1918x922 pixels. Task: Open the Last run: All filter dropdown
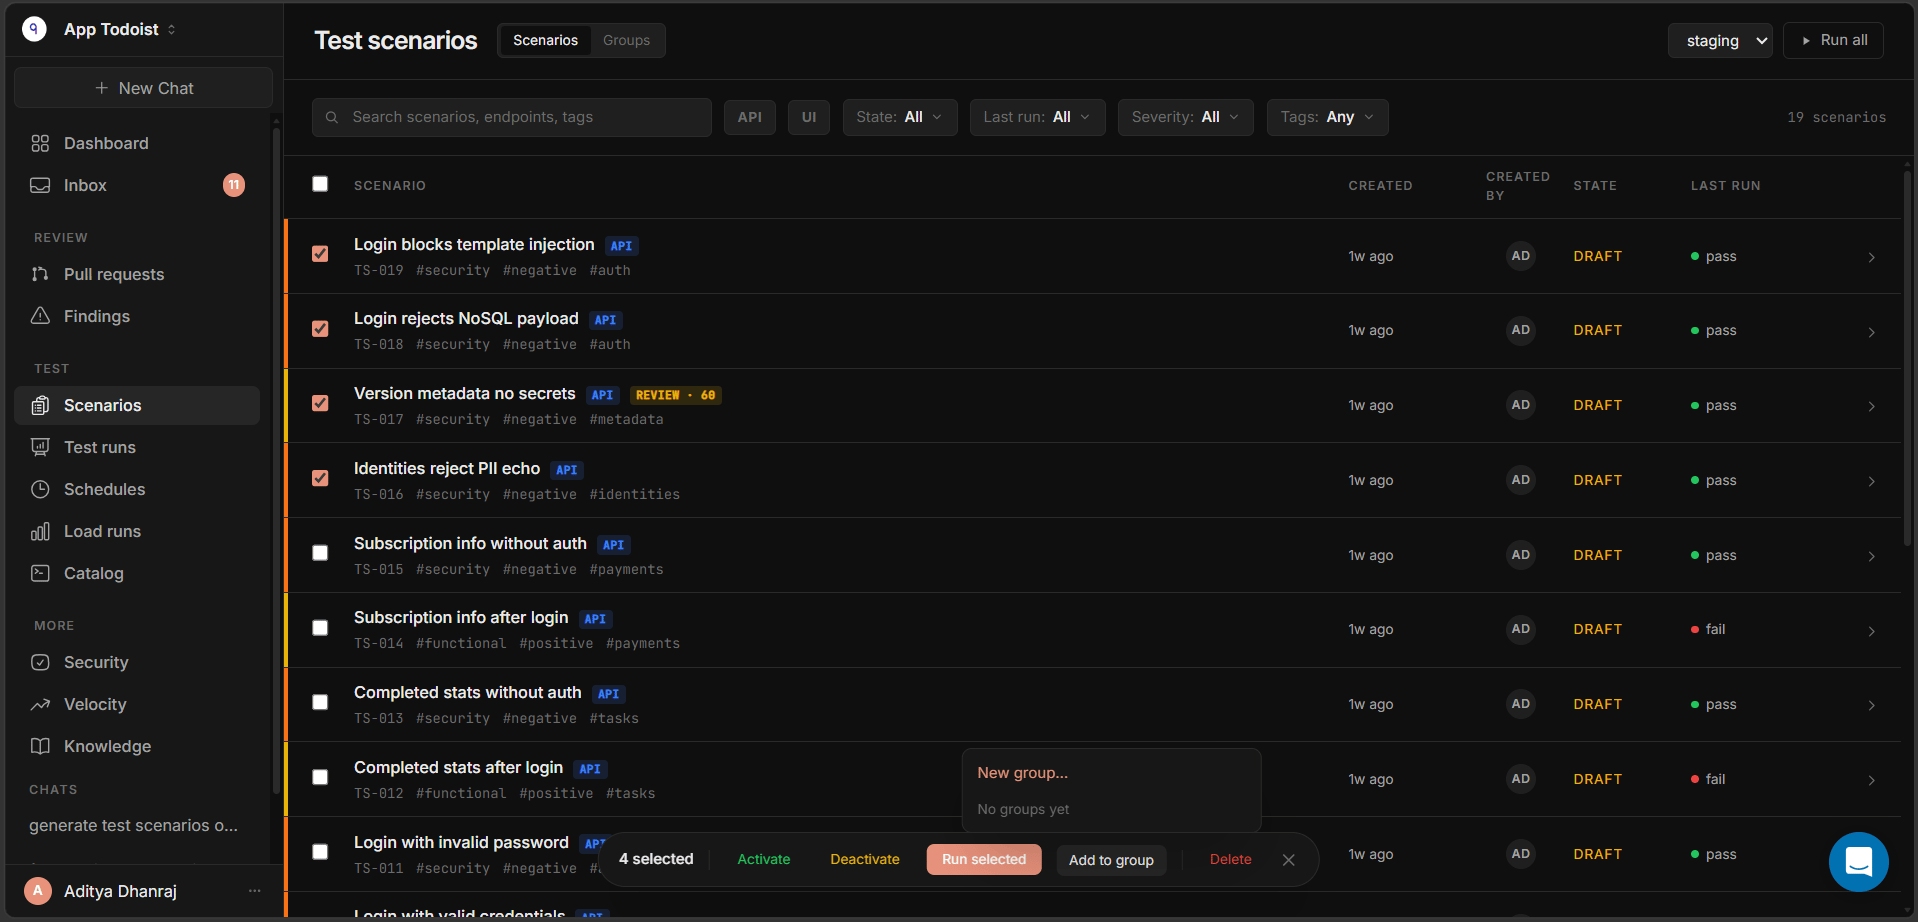1037,117
